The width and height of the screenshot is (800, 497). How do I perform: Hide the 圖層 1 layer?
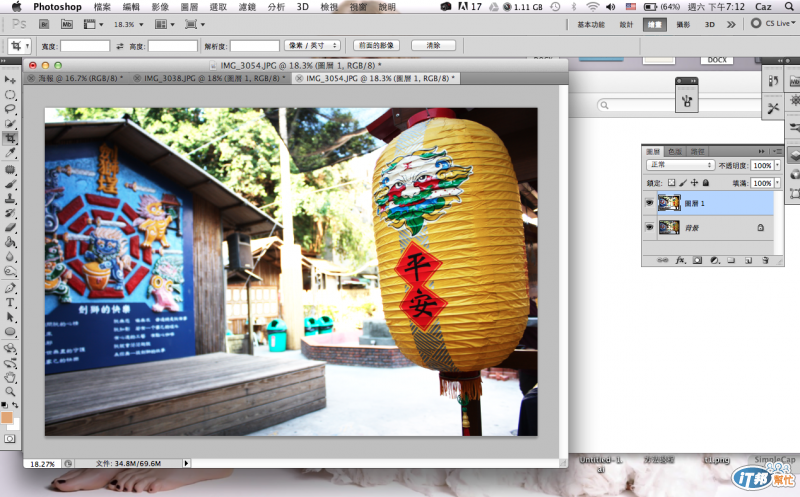[x=649, y=203]
